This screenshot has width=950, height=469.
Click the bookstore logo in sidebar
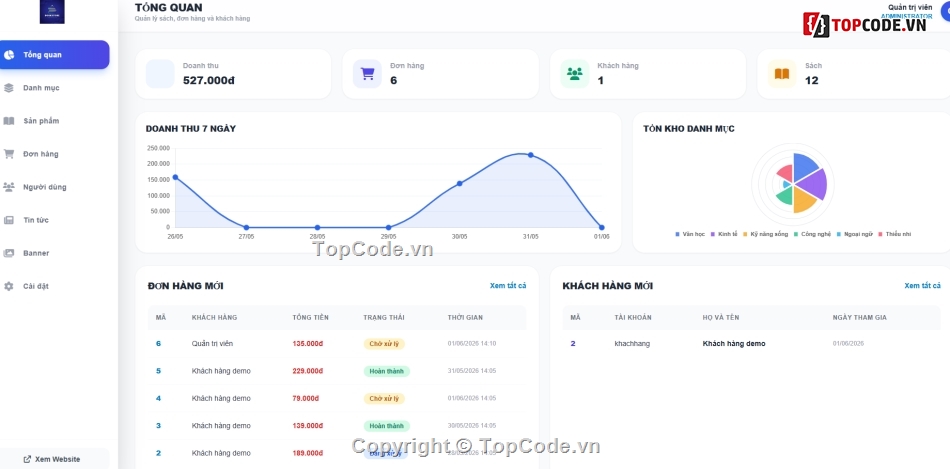pos(52,12)
